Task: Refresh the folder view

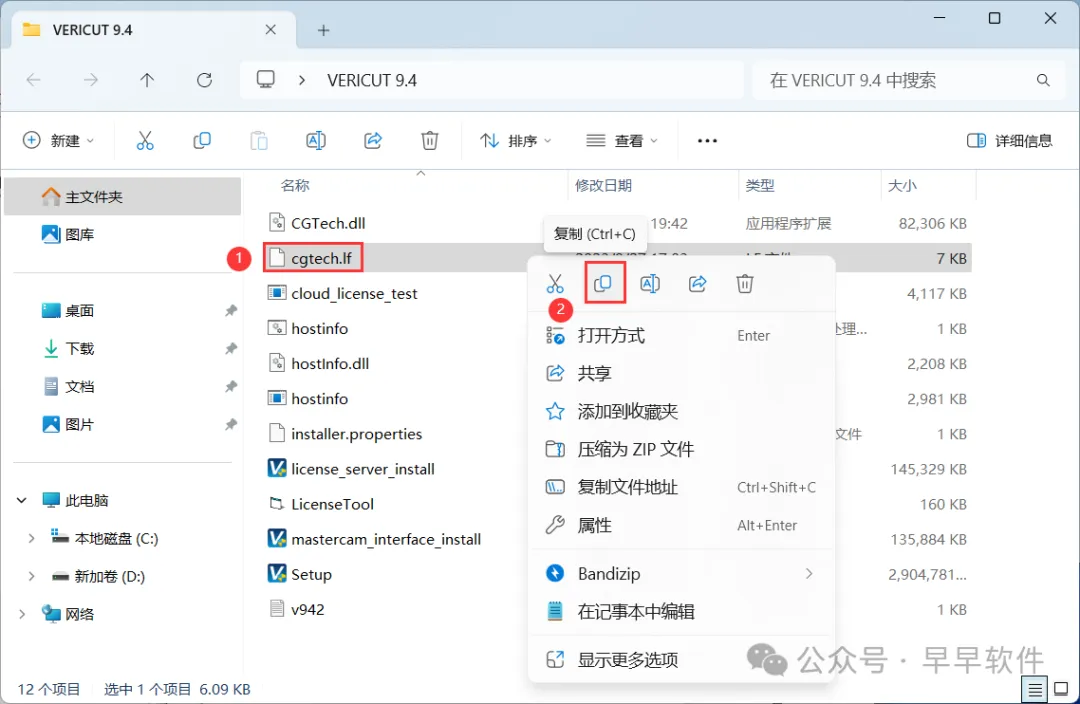Action: [205, 80]
